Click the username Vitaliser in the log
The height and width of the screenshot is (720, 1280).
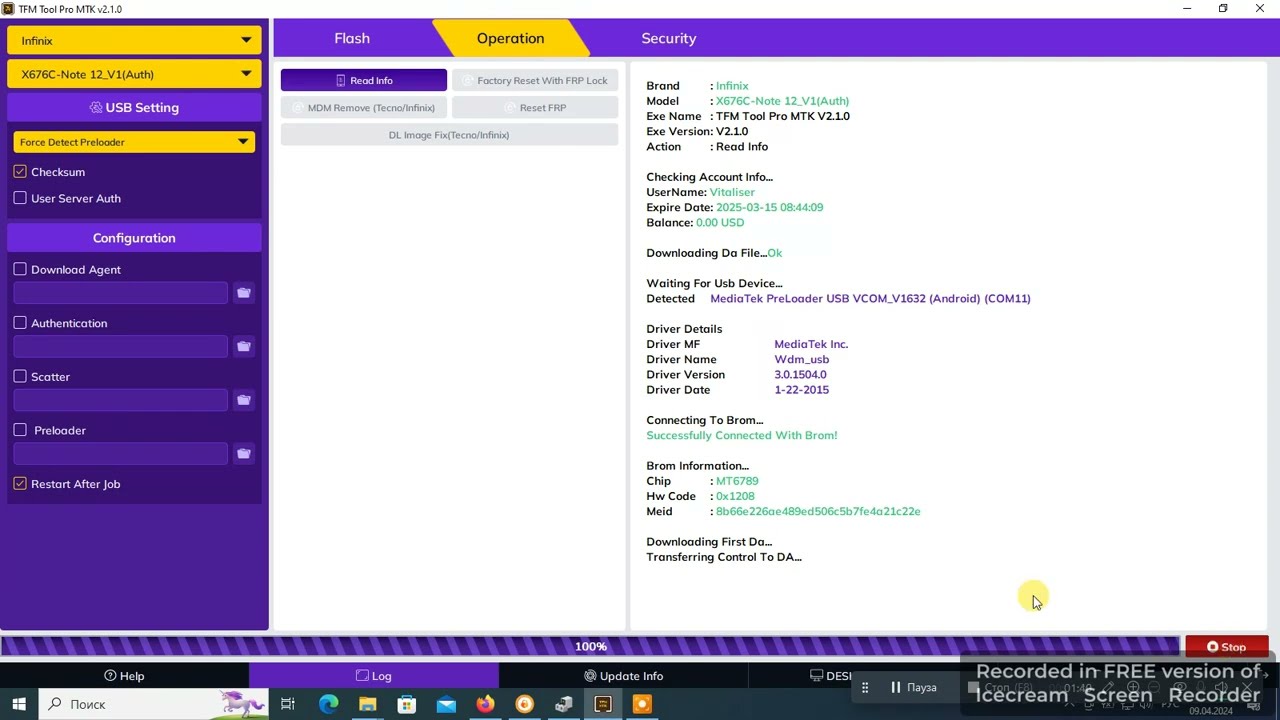coord(732,192)
